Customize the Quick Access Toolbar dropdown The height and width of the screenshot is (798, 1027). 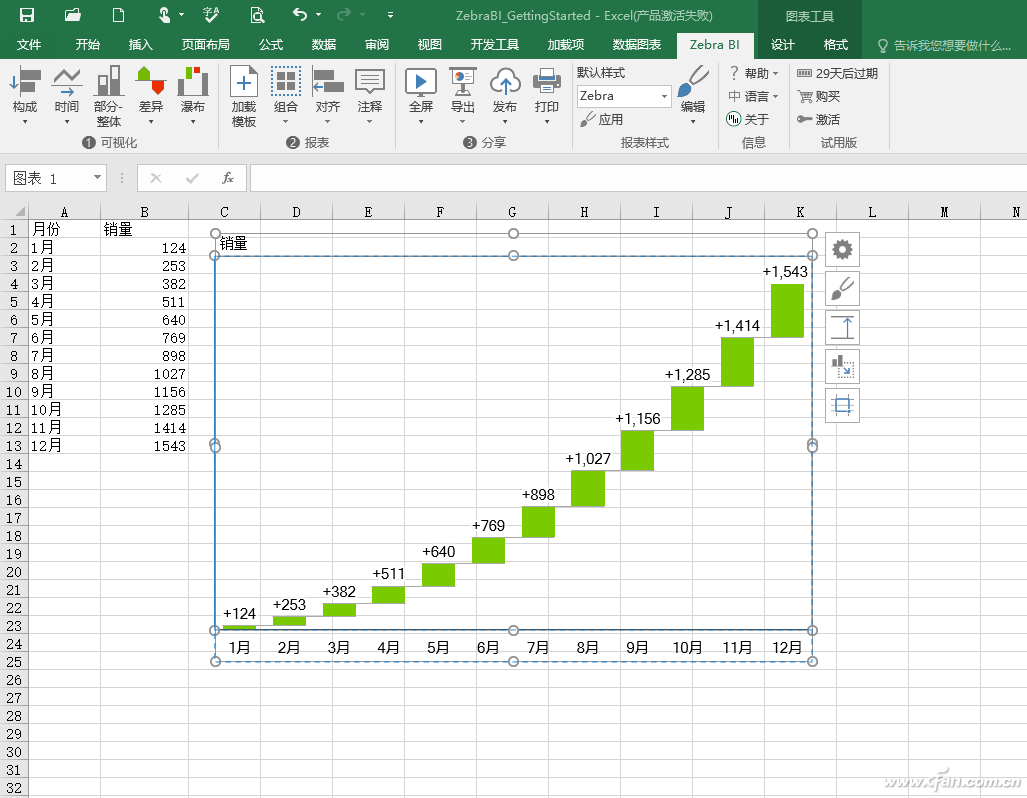pos(390,14)
